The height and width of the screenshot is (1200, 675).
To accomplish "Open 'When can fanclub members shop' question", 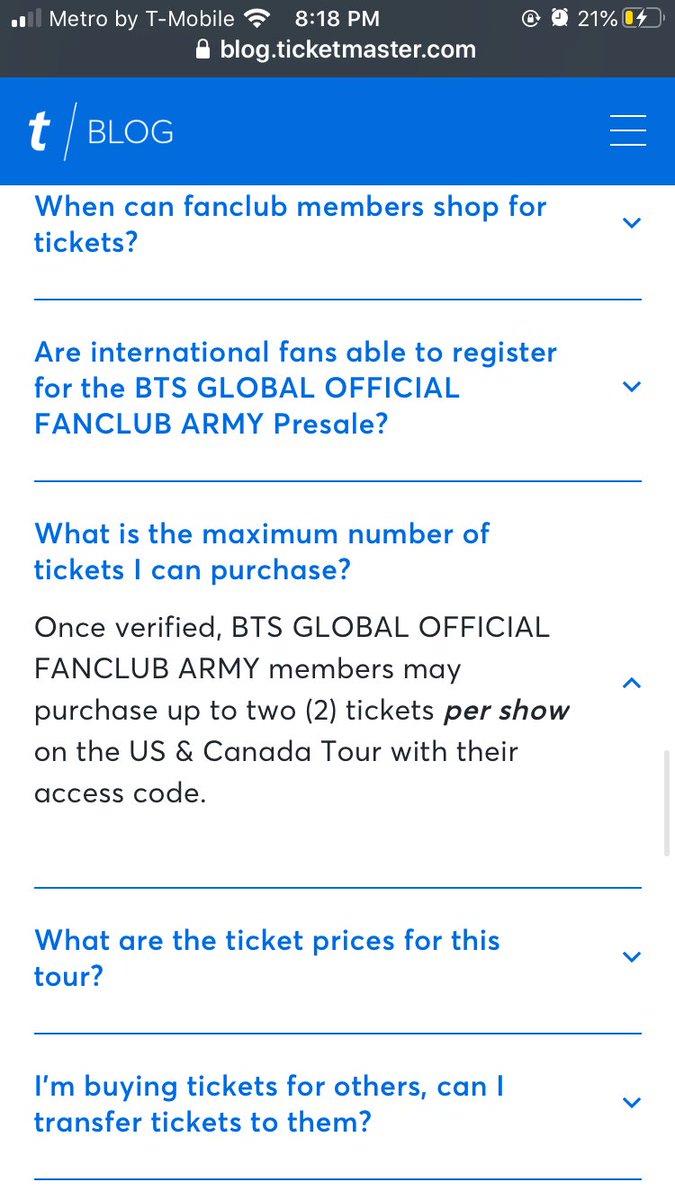I will [x=290, y=224].
